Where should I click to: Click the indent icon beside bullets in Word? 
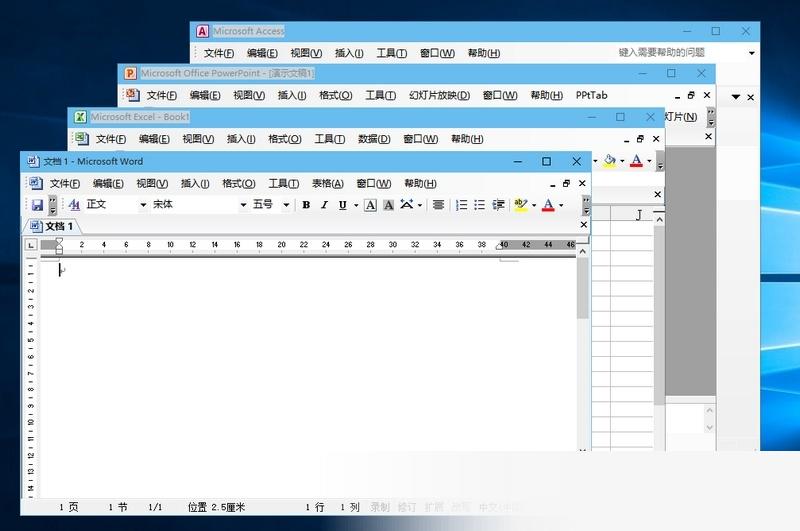pyautogui.click(x=498, y=205)
